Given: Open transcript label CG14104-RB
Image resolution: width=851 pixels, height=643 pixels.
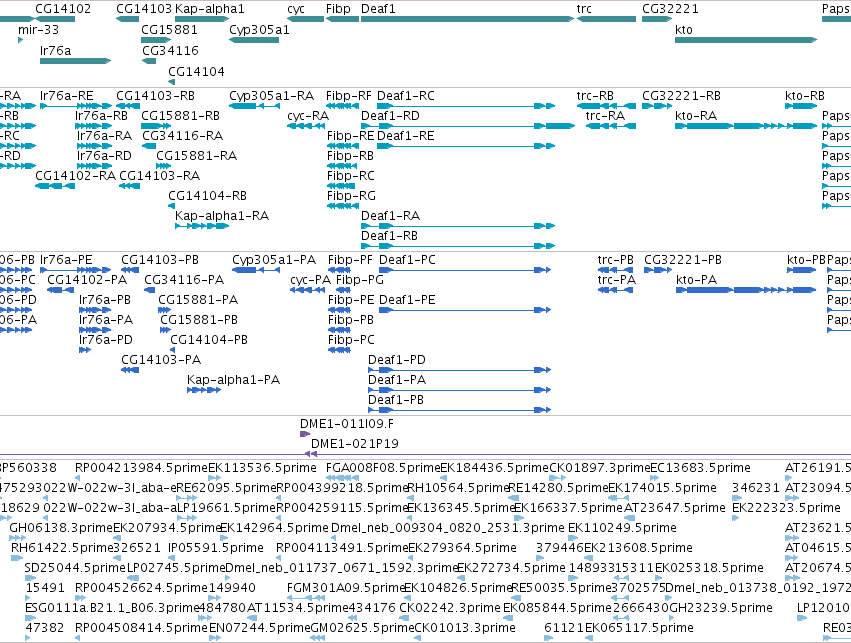Looking at the screenshot, I should click(207, 196).
